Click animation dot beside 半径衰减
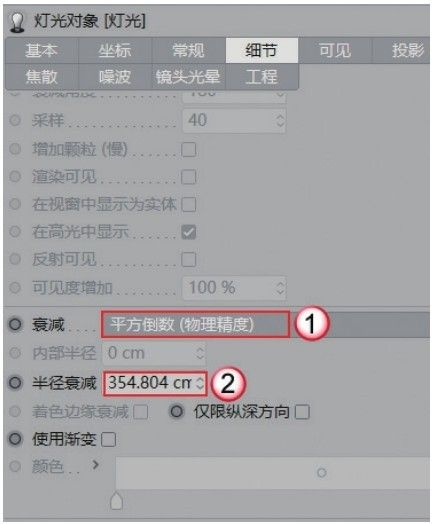433x524 pixels. click(15, 383)
